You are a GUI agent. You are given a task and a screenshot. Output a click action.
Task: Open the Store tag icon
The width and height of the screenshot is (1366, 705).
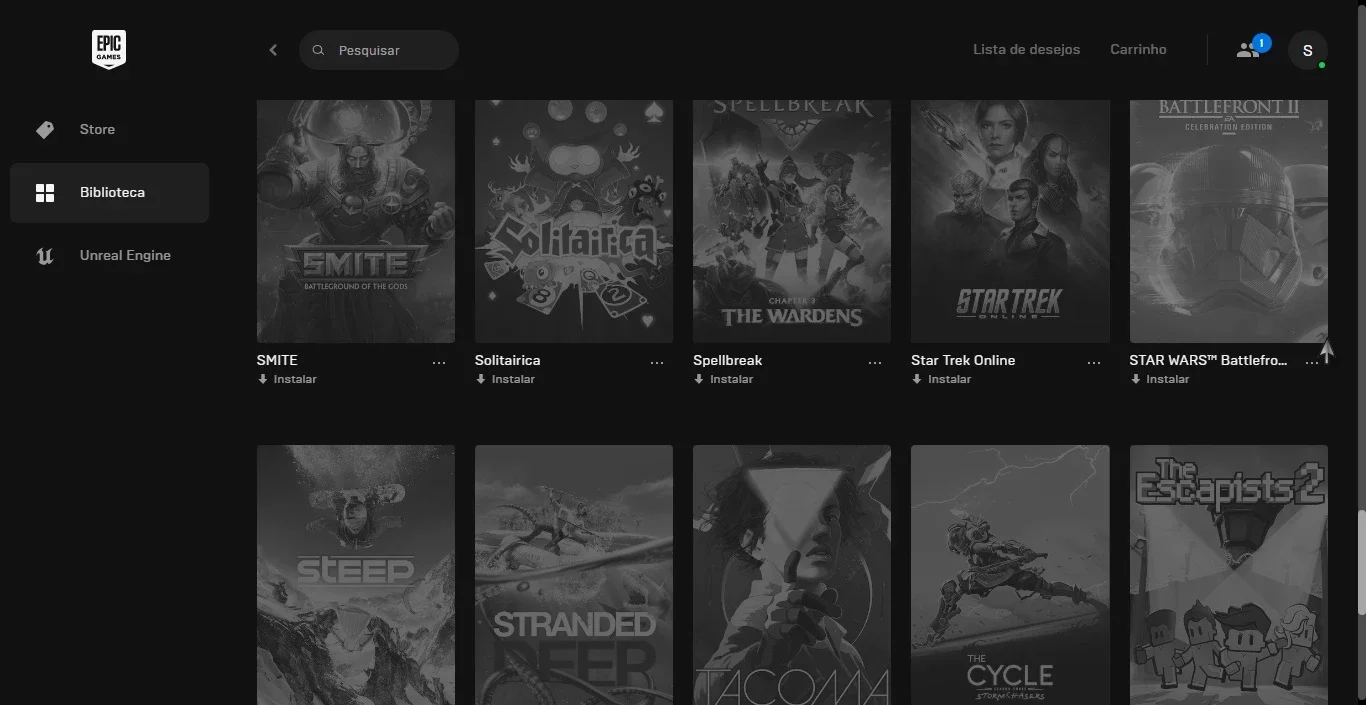tap(45, 130)
